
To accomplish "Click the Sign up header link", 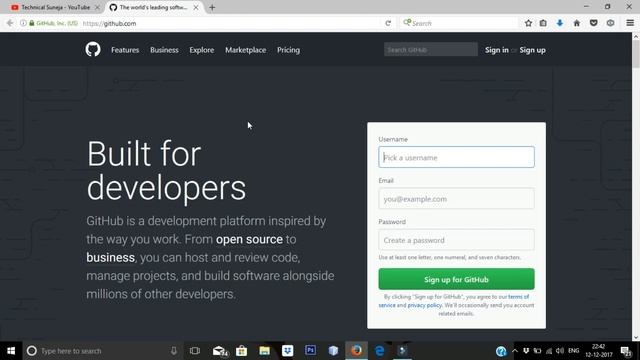I will 532,50.
